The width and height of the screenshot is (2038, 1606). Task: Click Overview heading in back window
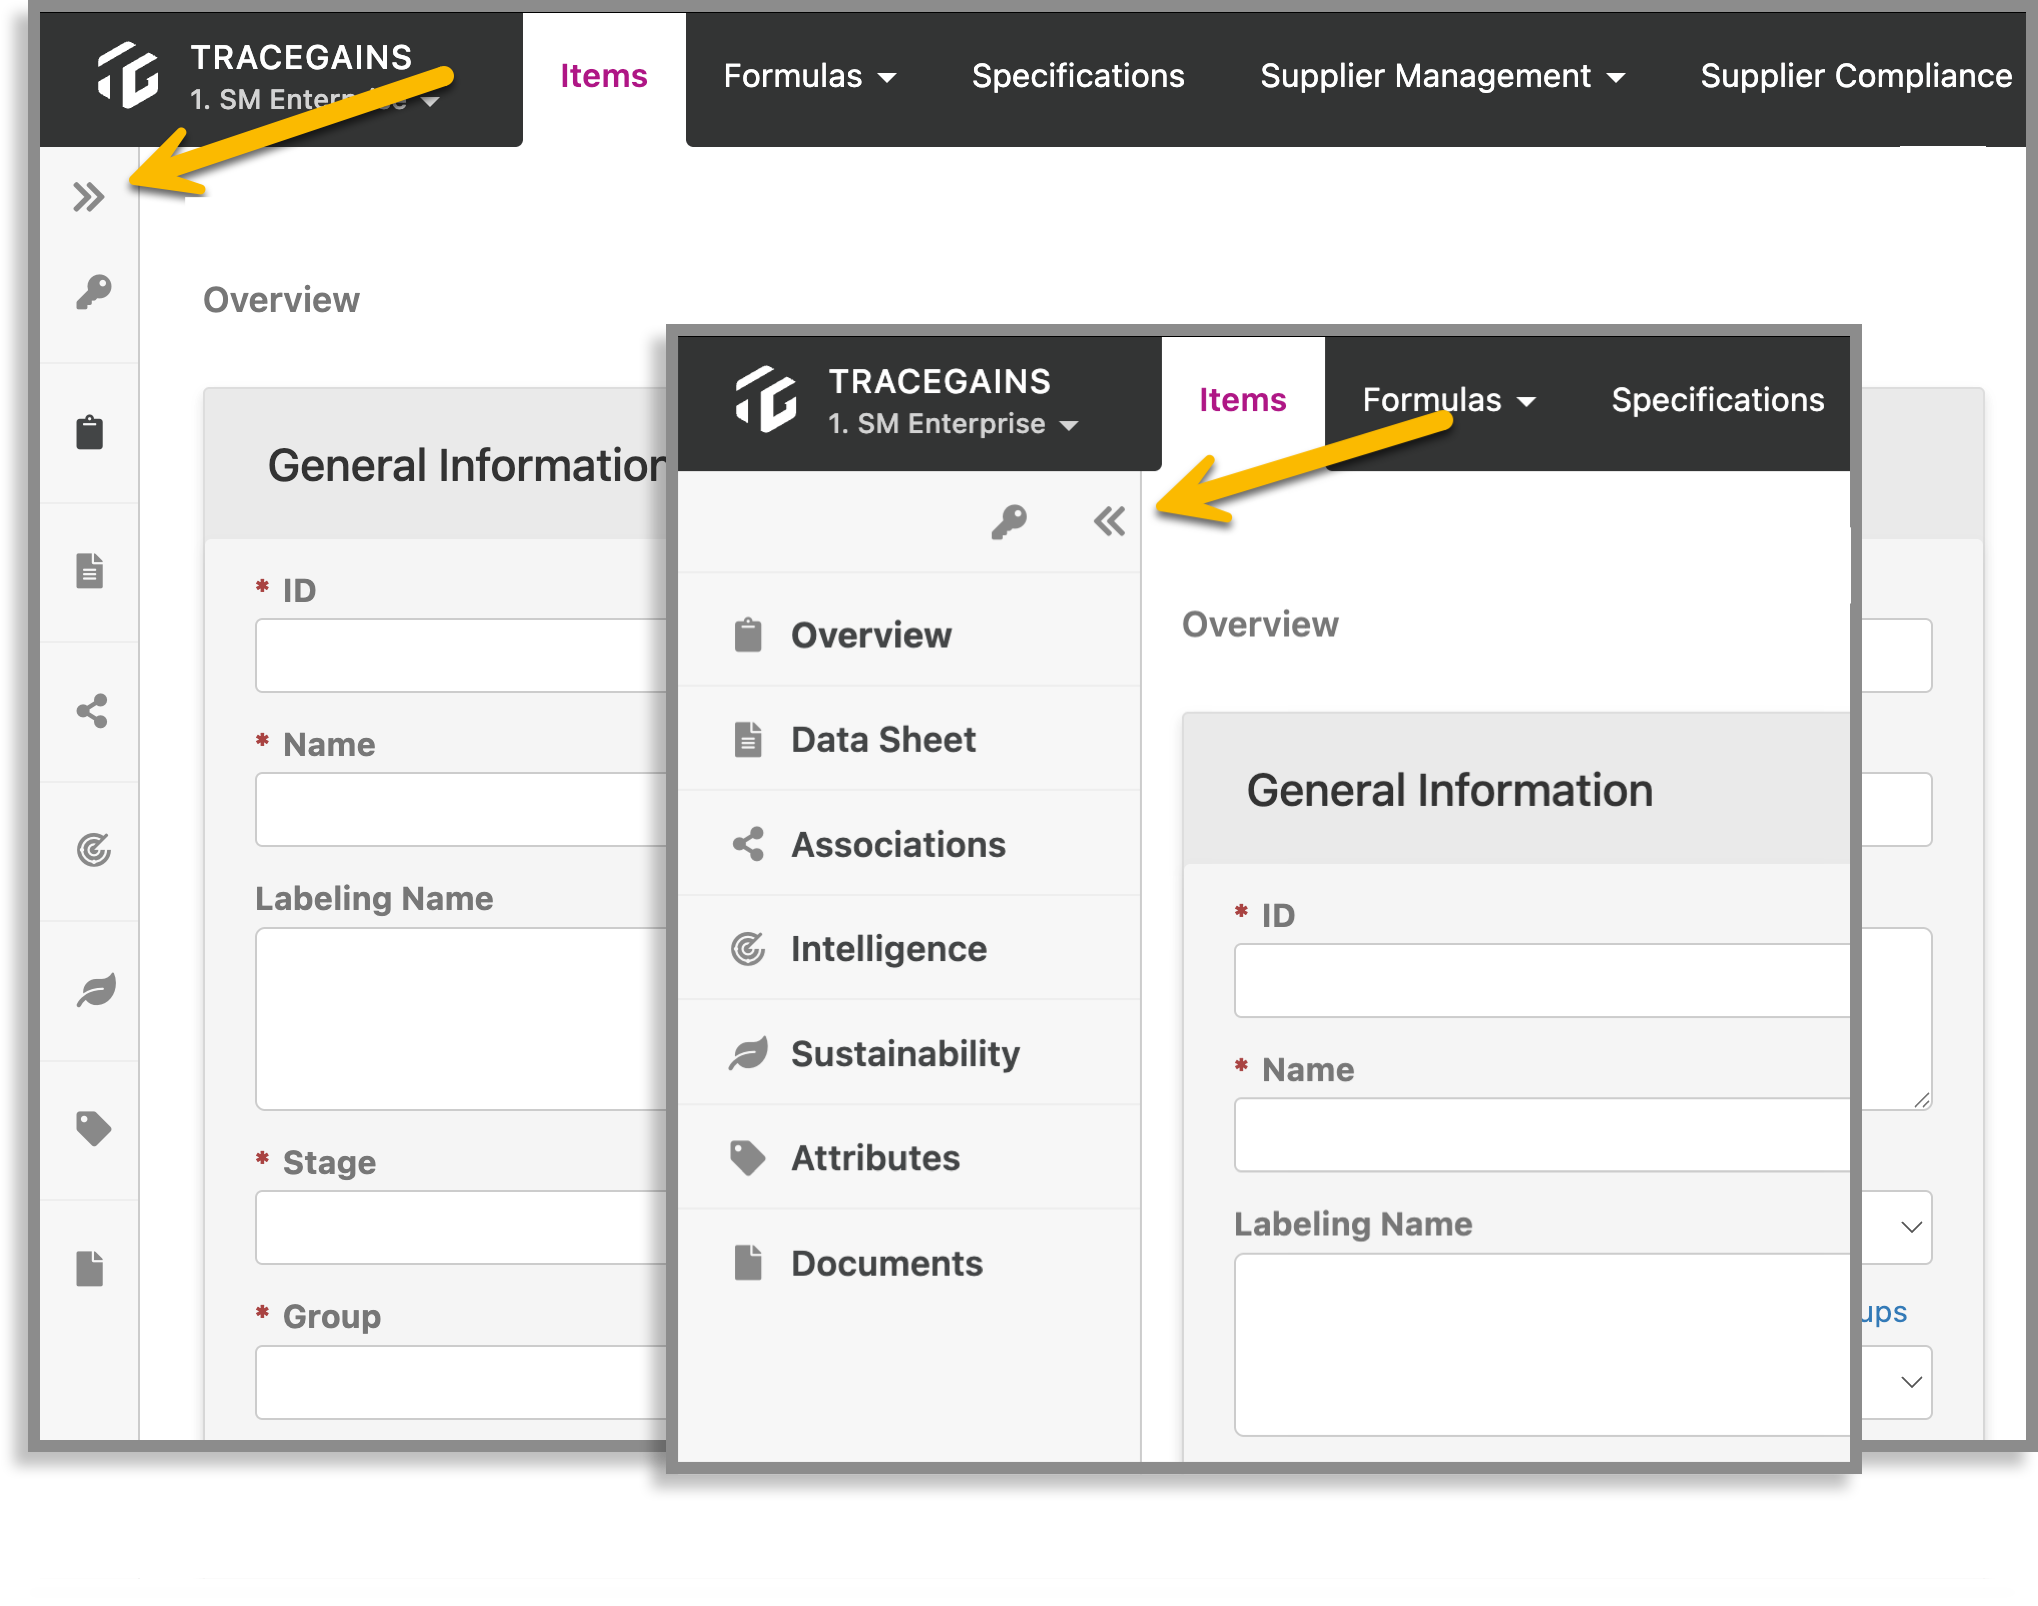click(x=281, y=300)
